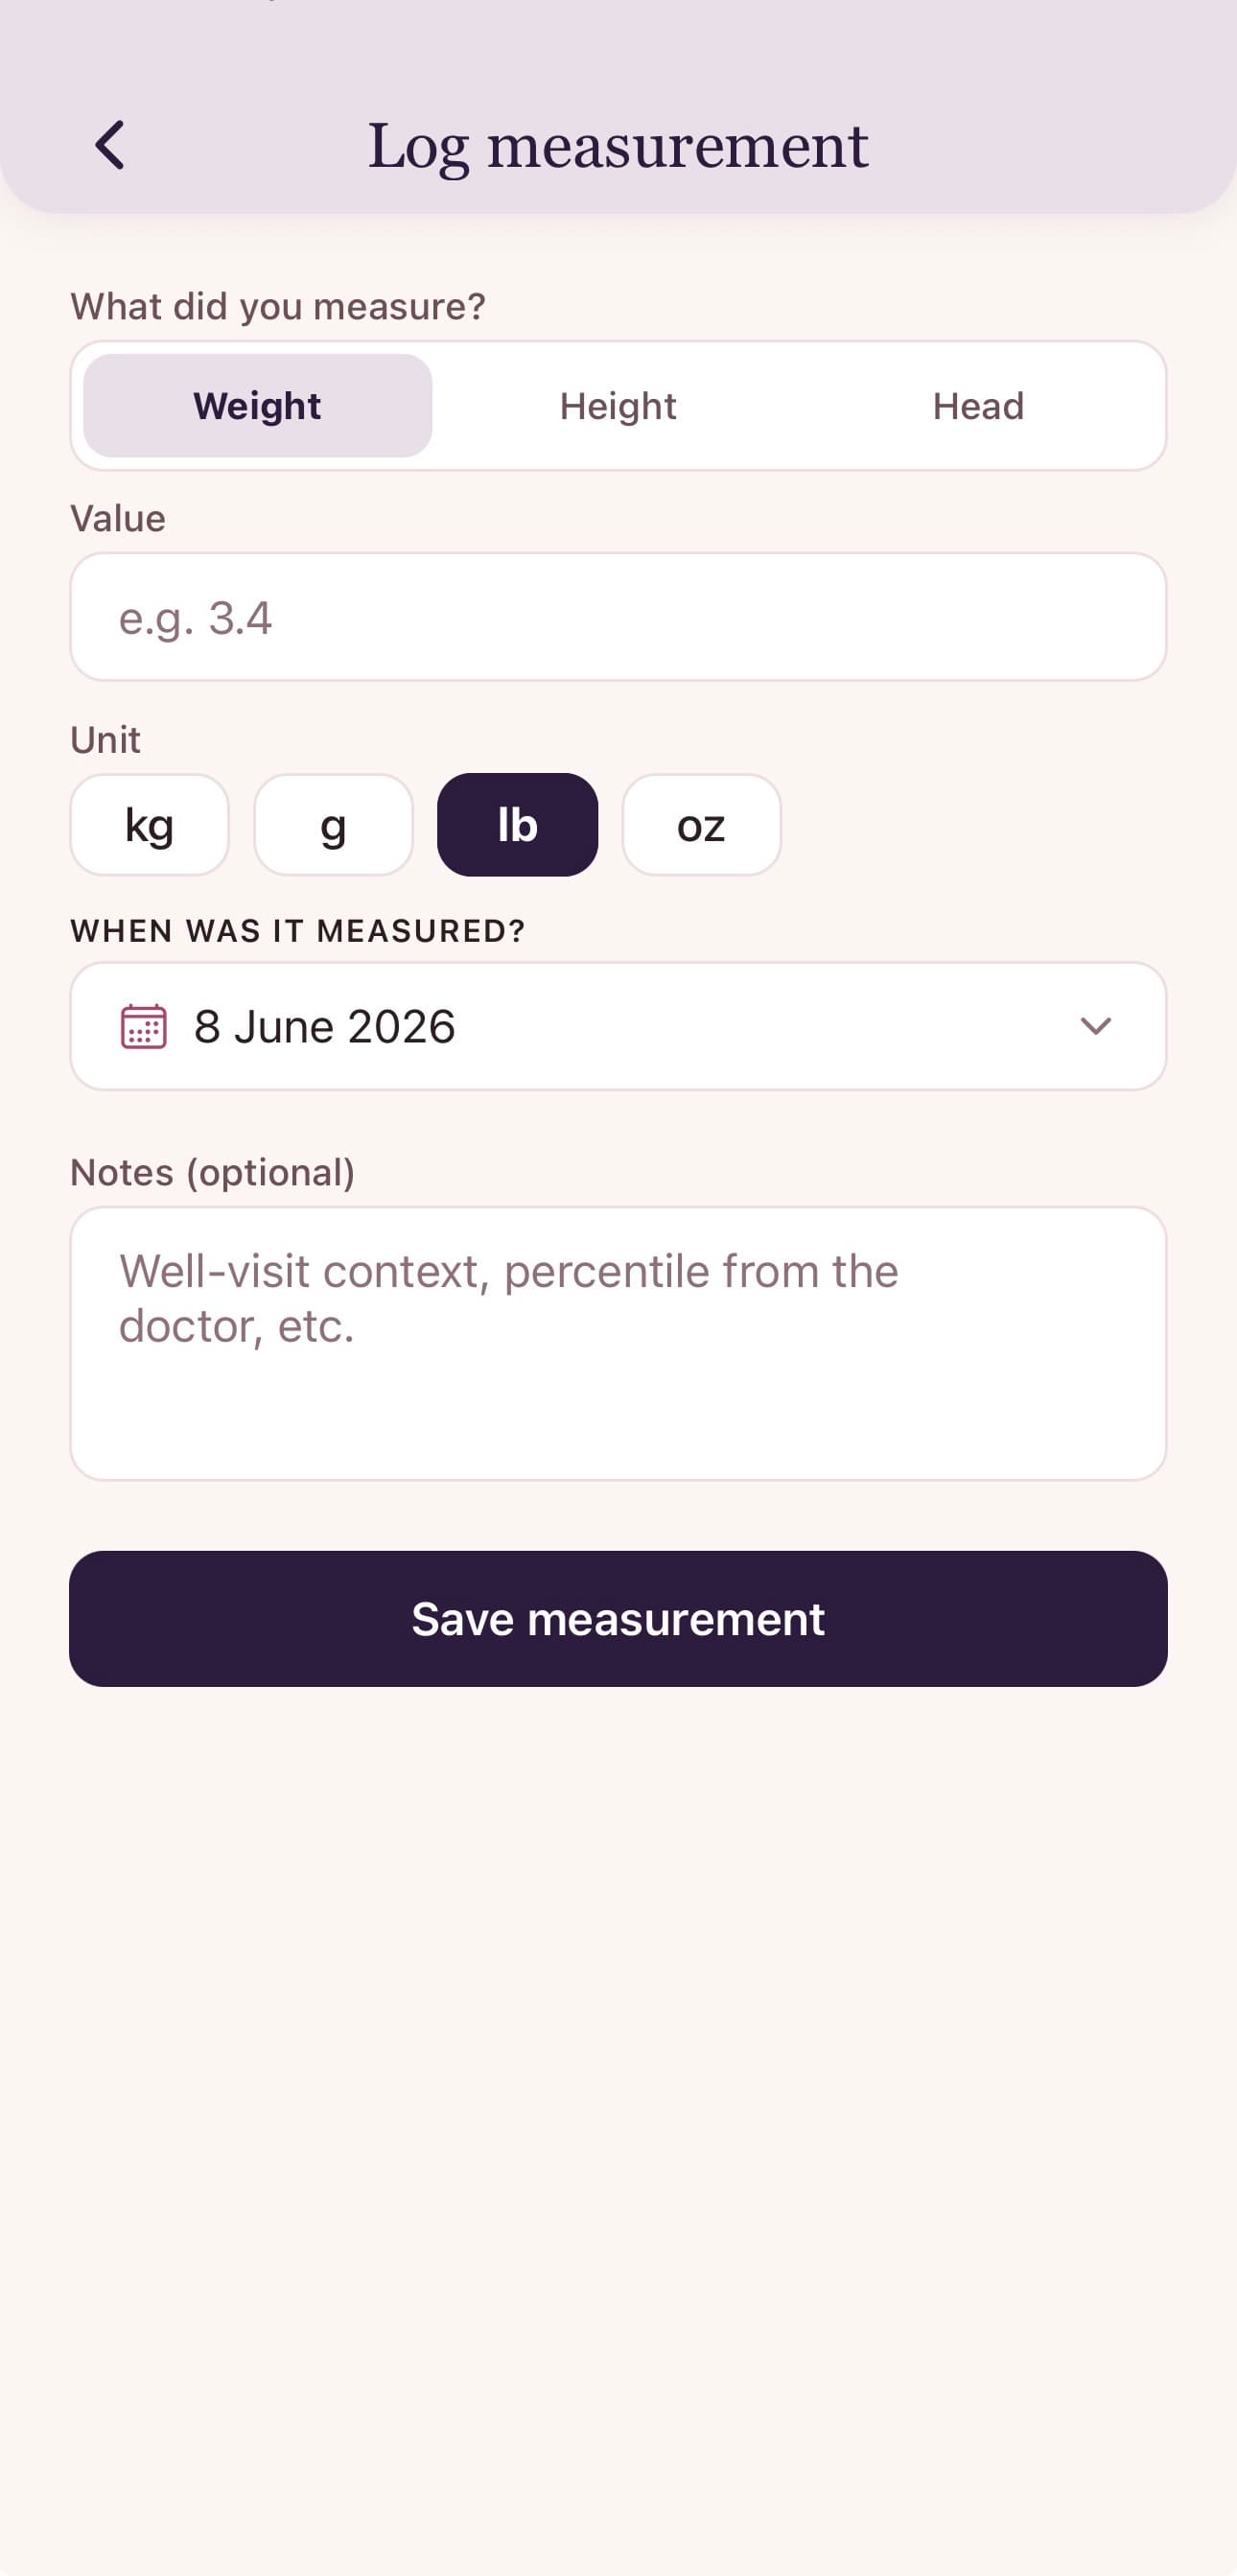Save the measurement
The image size is (1237, 2576).
[x=618, y=1619]
